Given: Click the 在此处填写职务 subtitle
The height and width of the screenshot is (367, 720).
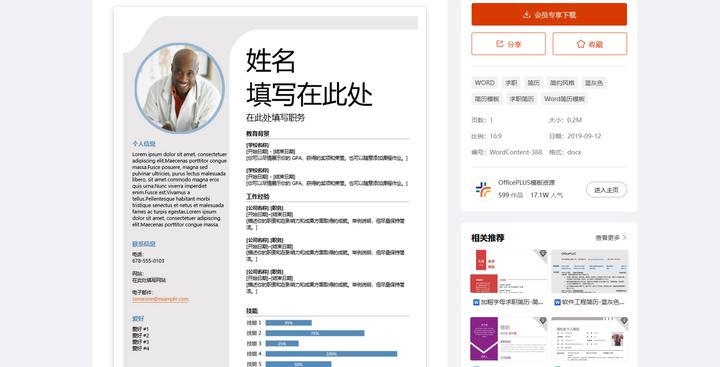Looking at the screenshot, I should (x=276, y=118).
